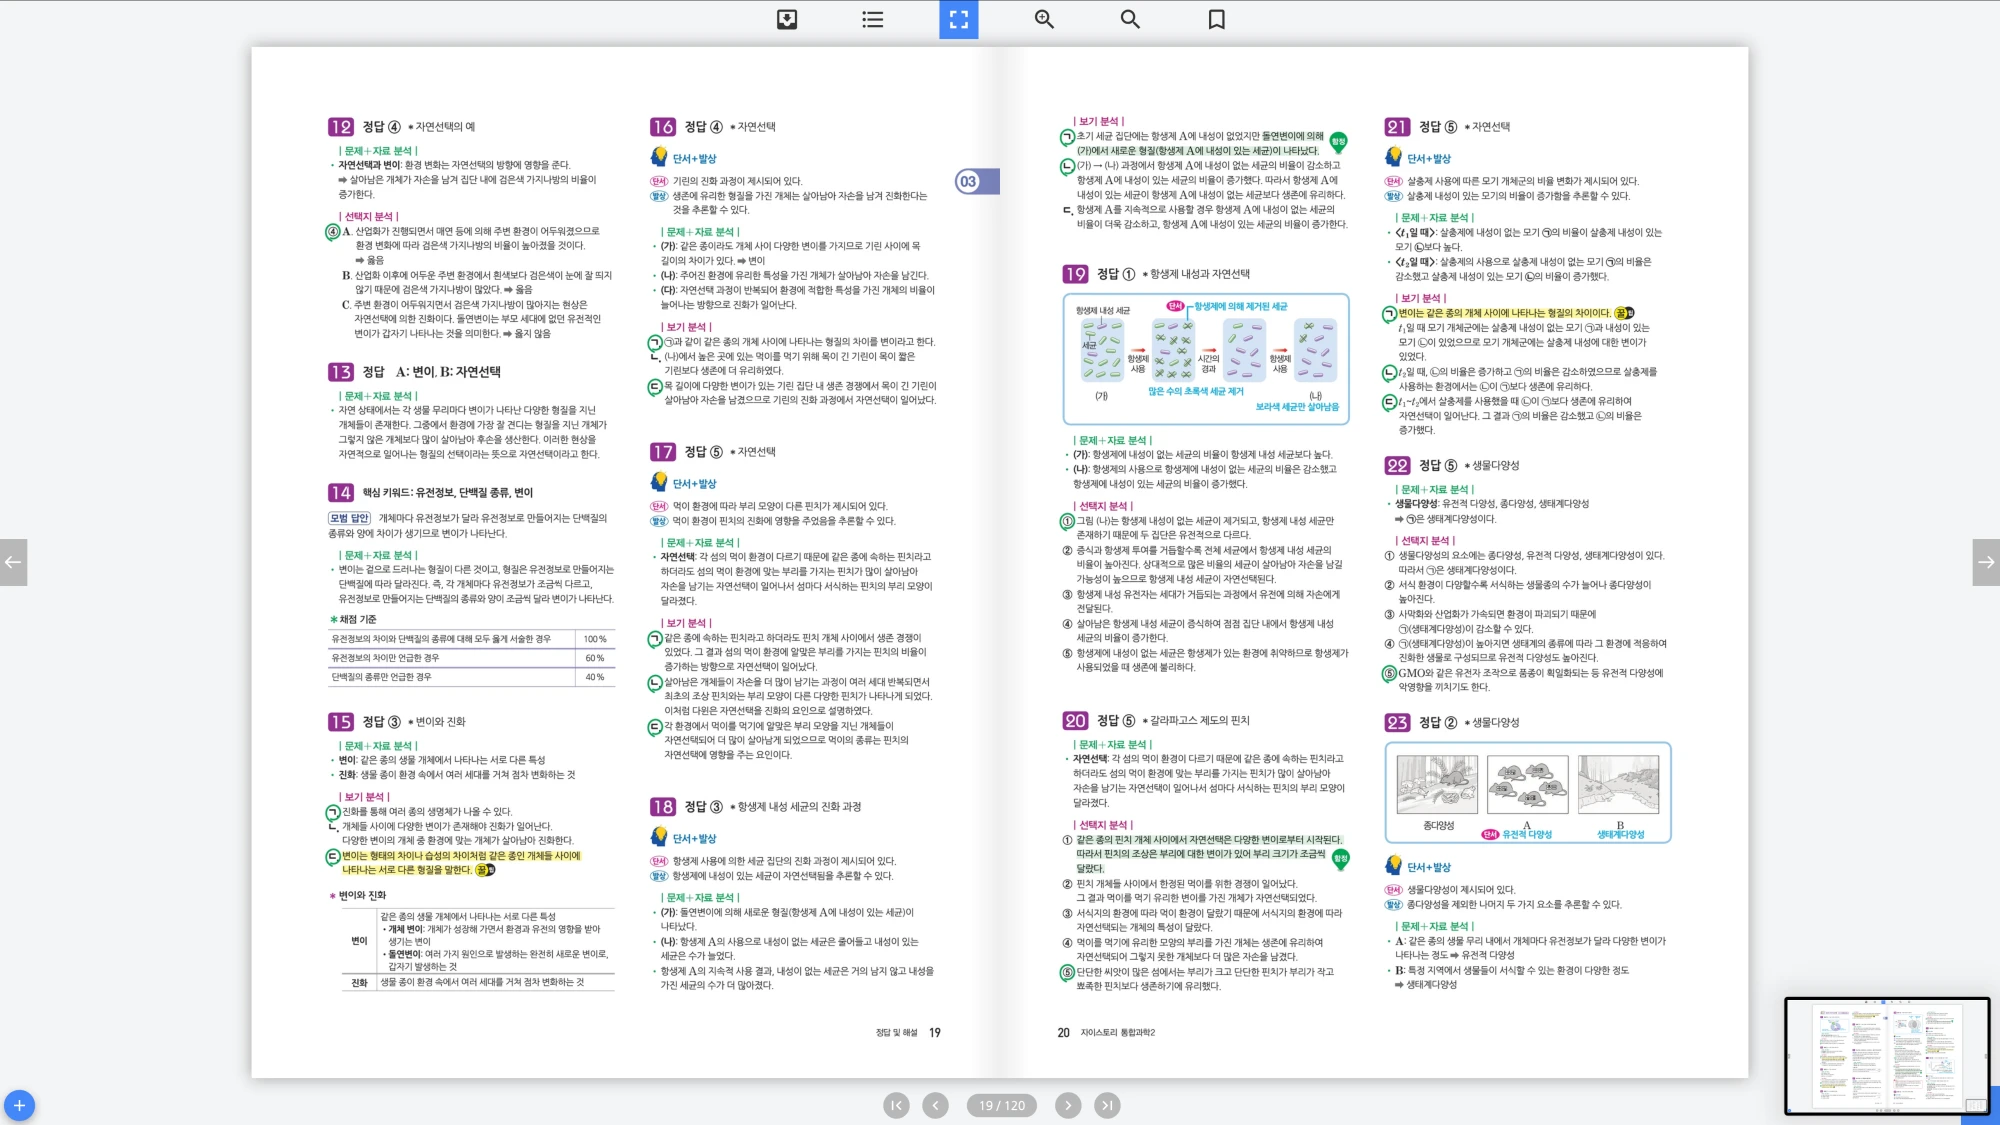Go to previous page with bottom arrow
The image size is (2000, 1125).
click(x=935, y=1105)
